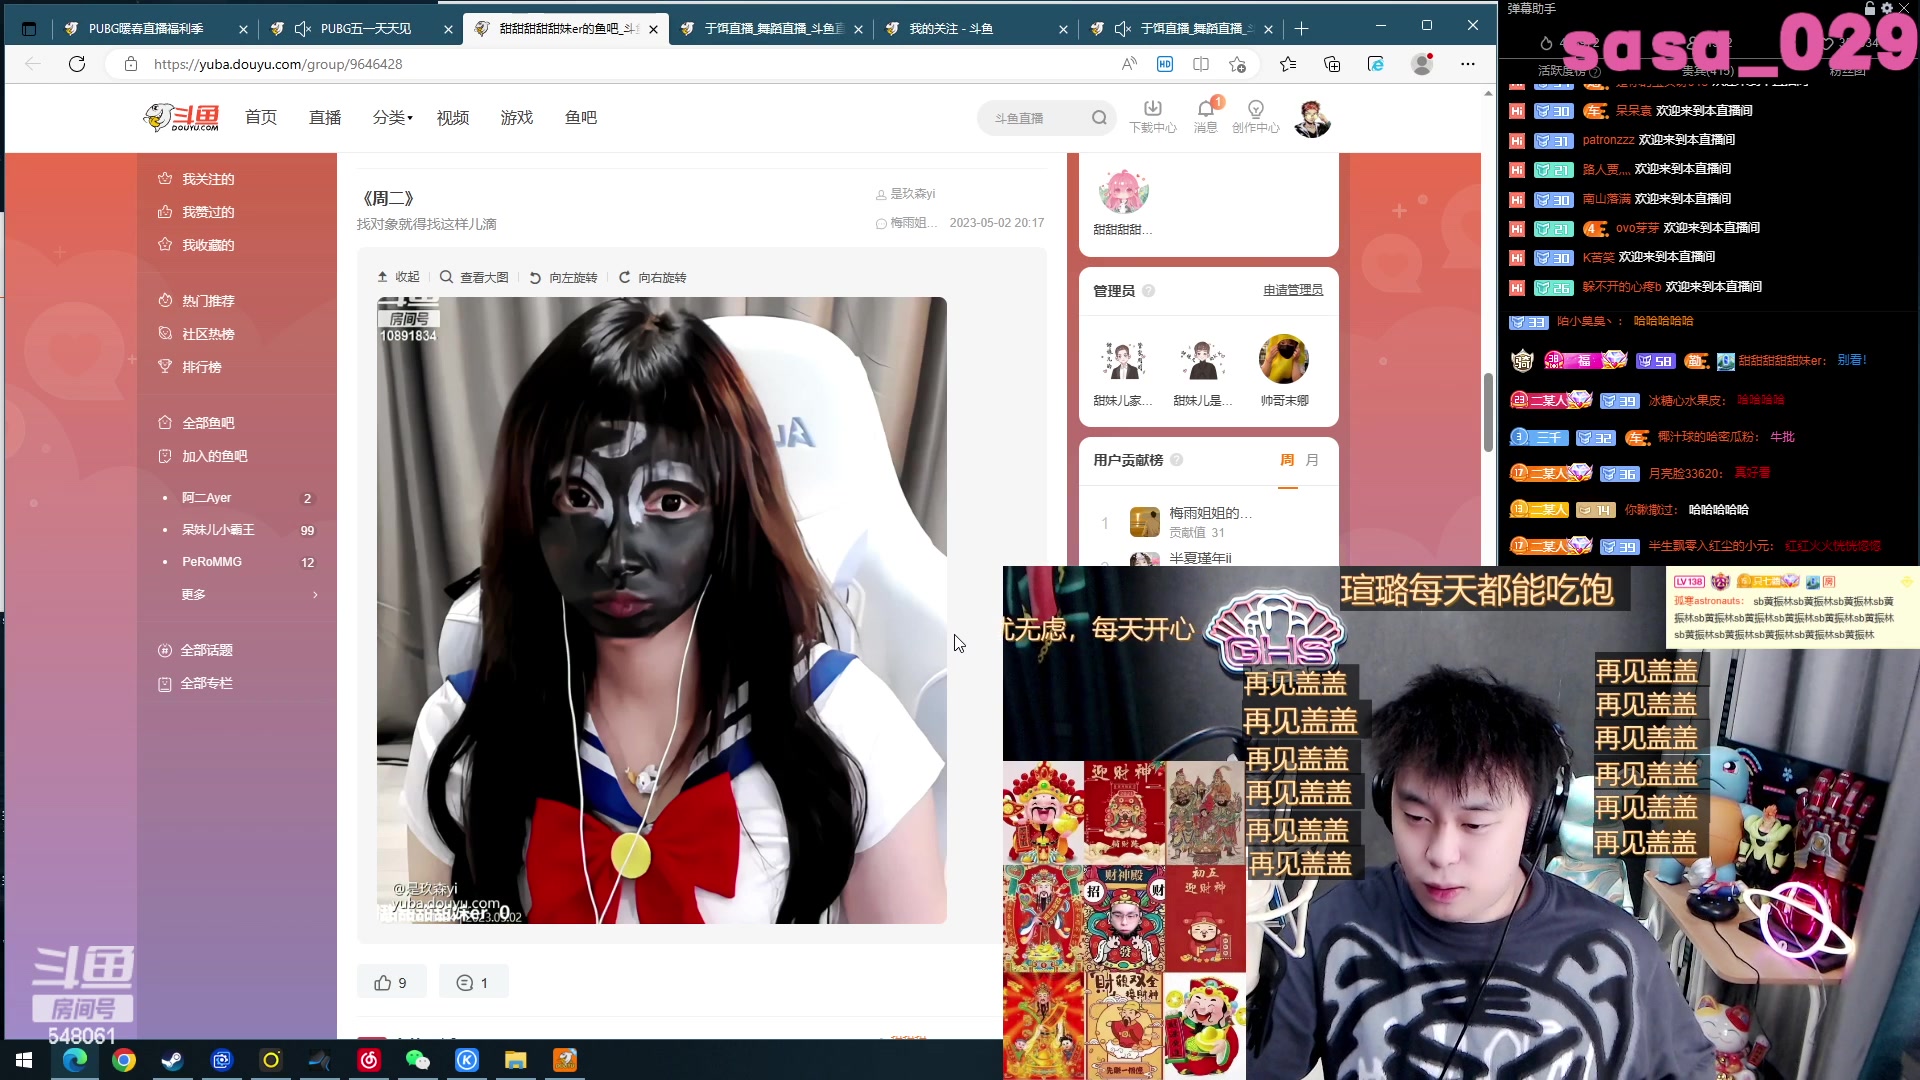Open the 创作中心 lightbulb icon
This screenshot has width=1920, height=1080.
[1256, 116]
